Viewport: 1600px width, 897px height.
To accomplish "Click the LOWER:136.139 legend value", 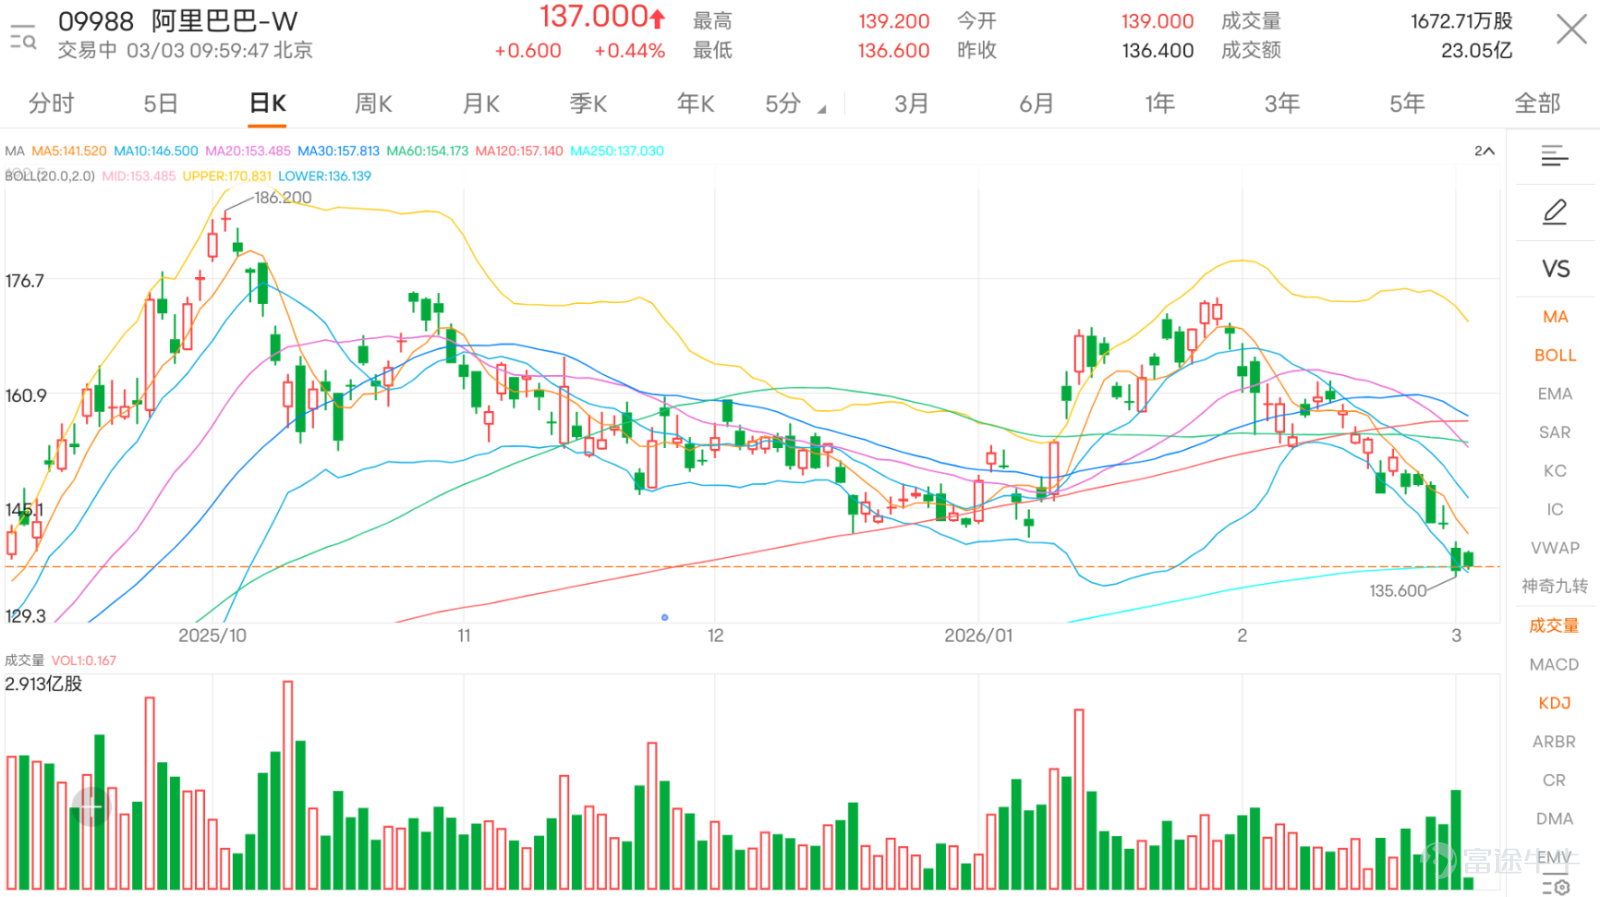I will click(x=324, y=176).
